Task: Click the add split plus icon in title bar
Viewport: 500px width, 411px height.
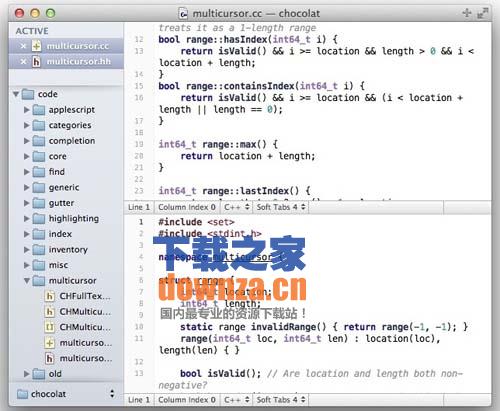Action: pos(467,13)
